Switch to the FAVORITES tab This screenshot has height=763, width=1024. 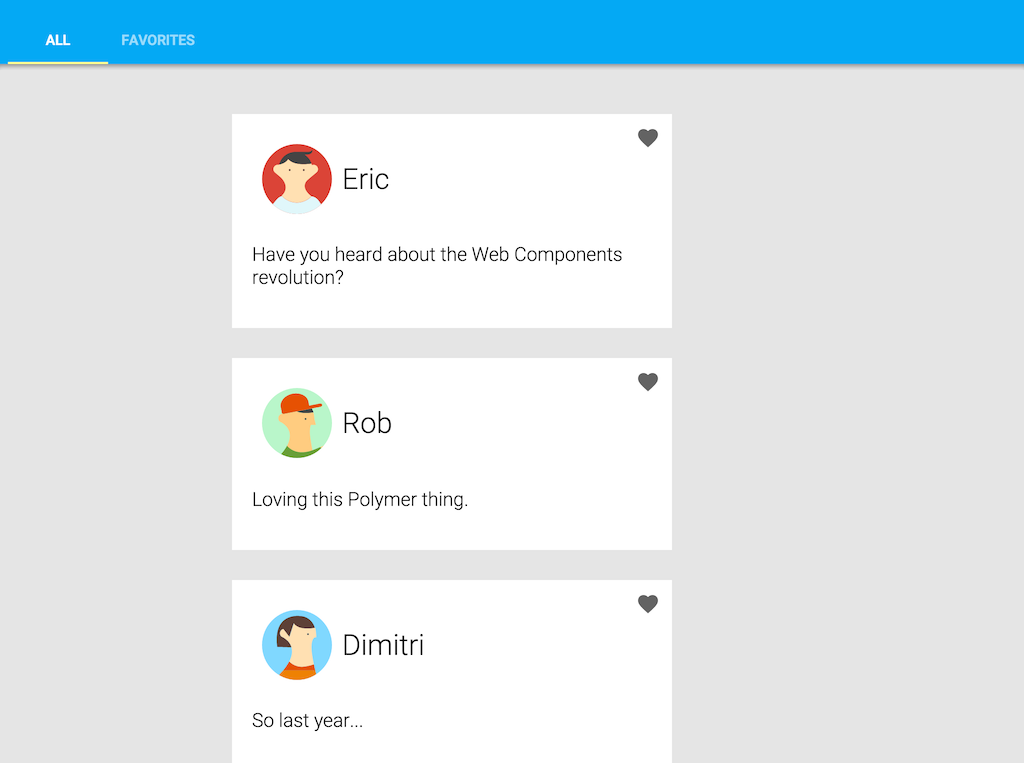tap(158, 40)
